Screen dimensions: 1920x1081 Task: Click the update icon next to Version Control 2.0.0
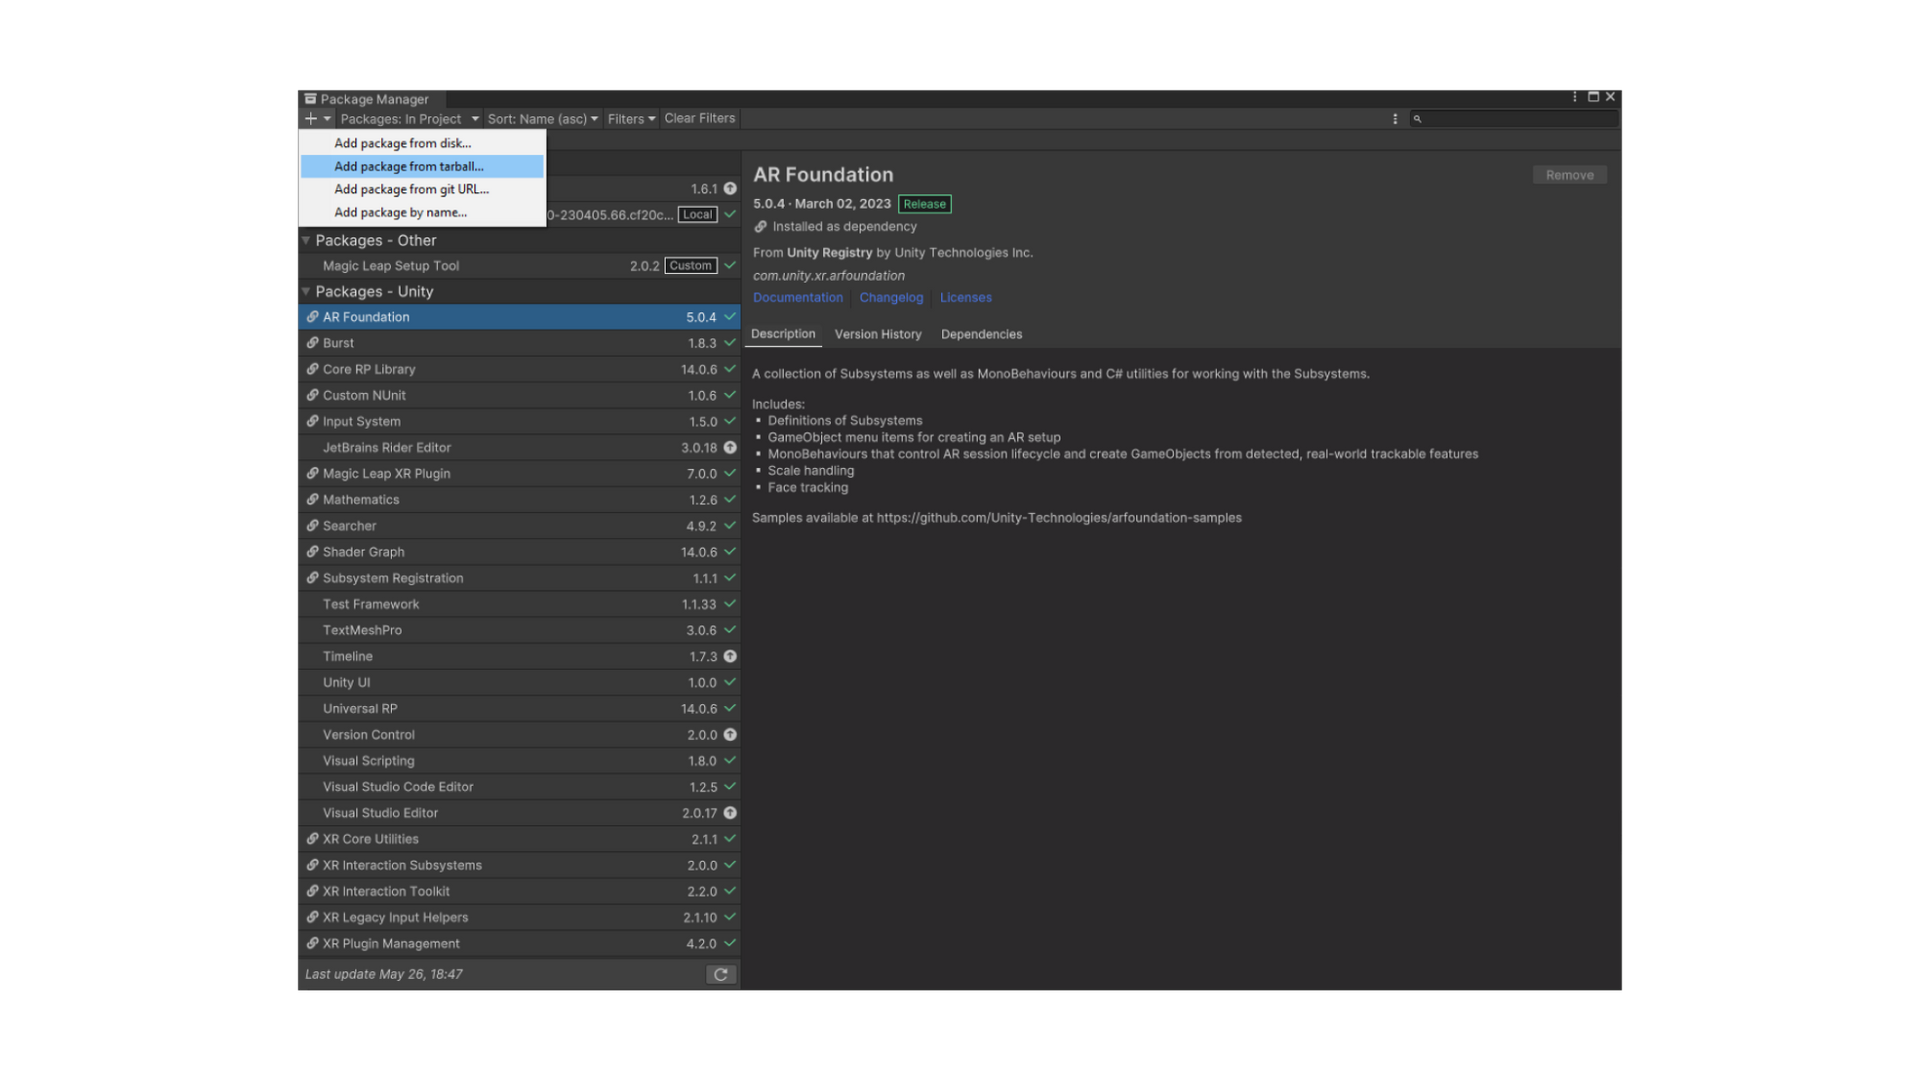click(730, 734)
